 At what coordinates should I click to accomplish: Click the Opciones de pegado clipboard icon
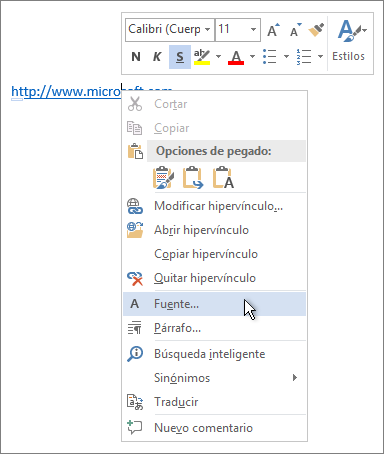(x=135, y=151)
